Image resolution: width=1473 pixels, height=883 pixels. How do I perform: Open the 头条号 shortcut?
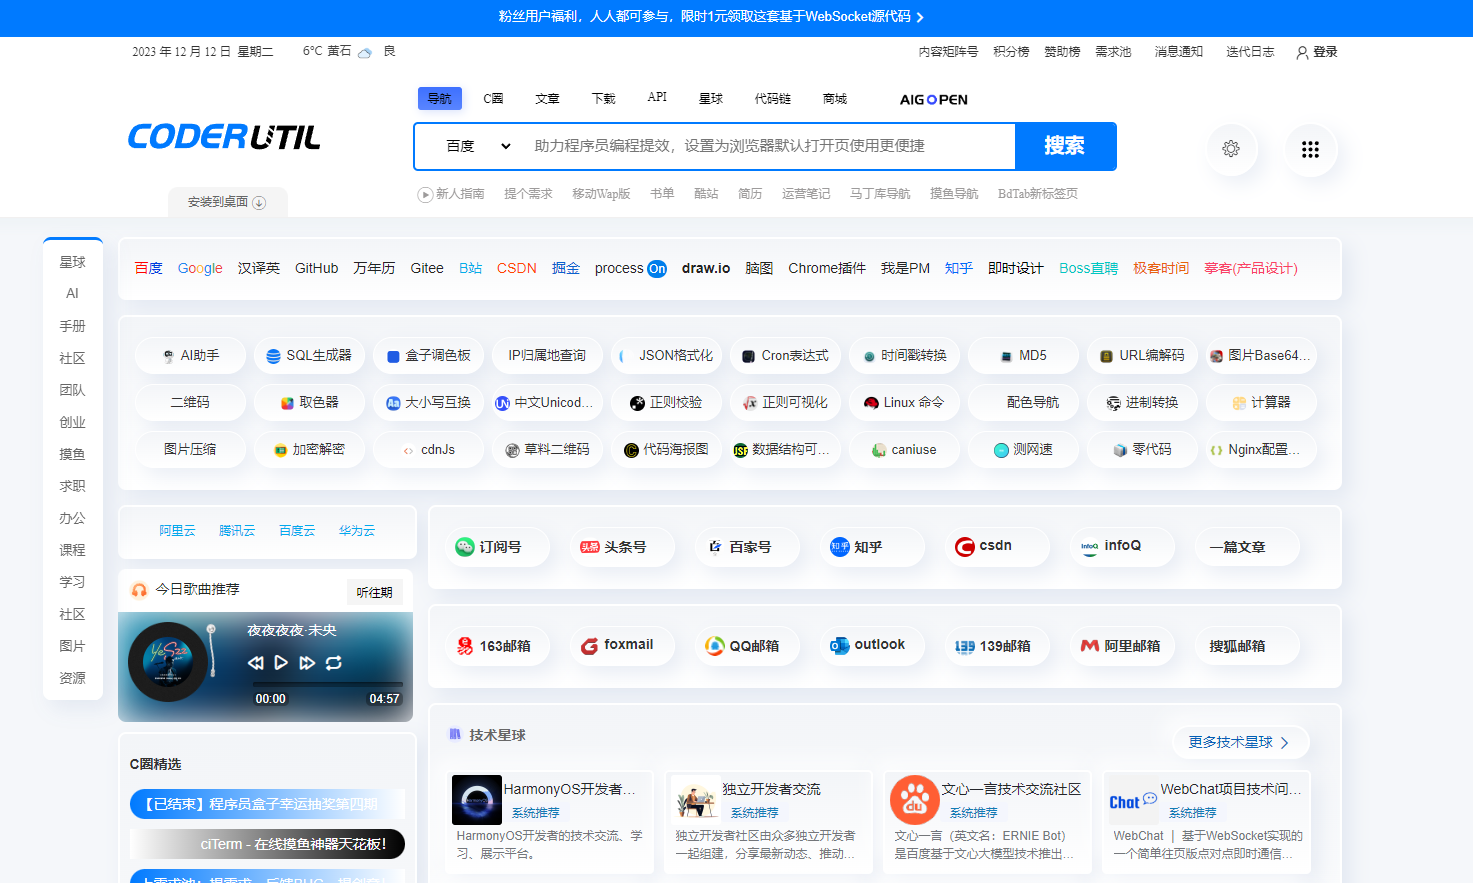623,547
